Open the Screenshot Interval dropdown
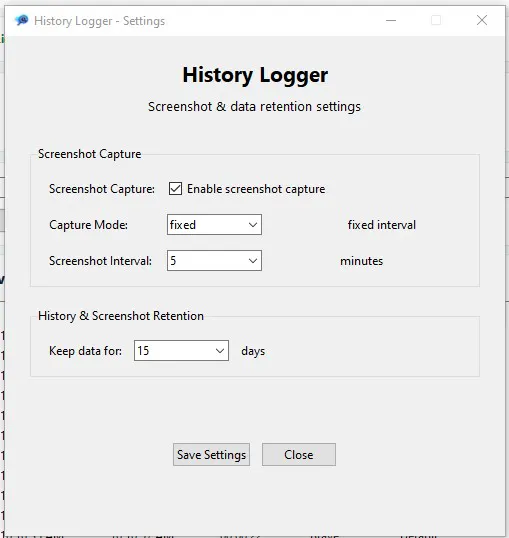509x538 pixels. [214, 260]
